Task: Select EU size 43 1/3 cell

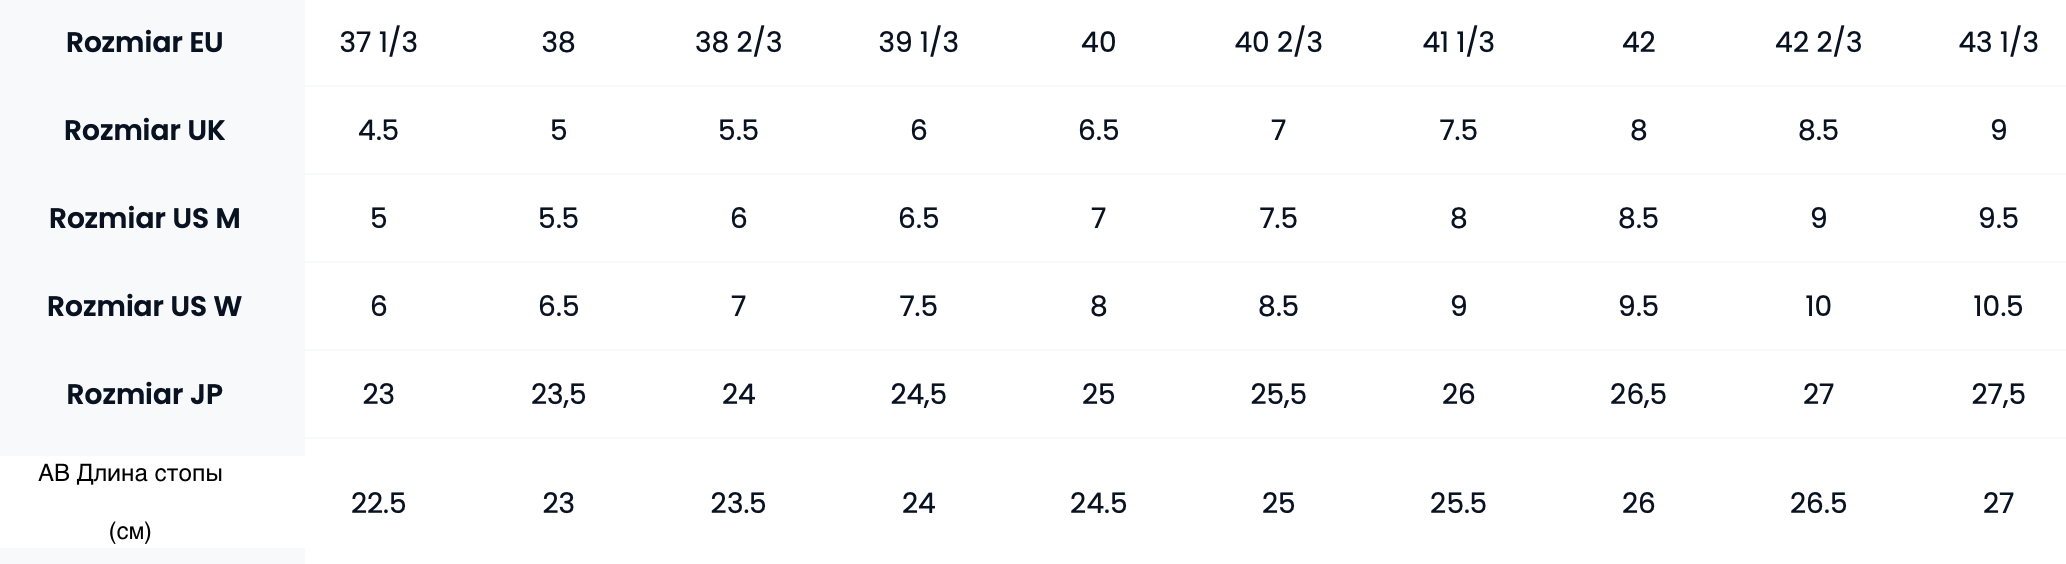Action: click(x=1998, y=42)
